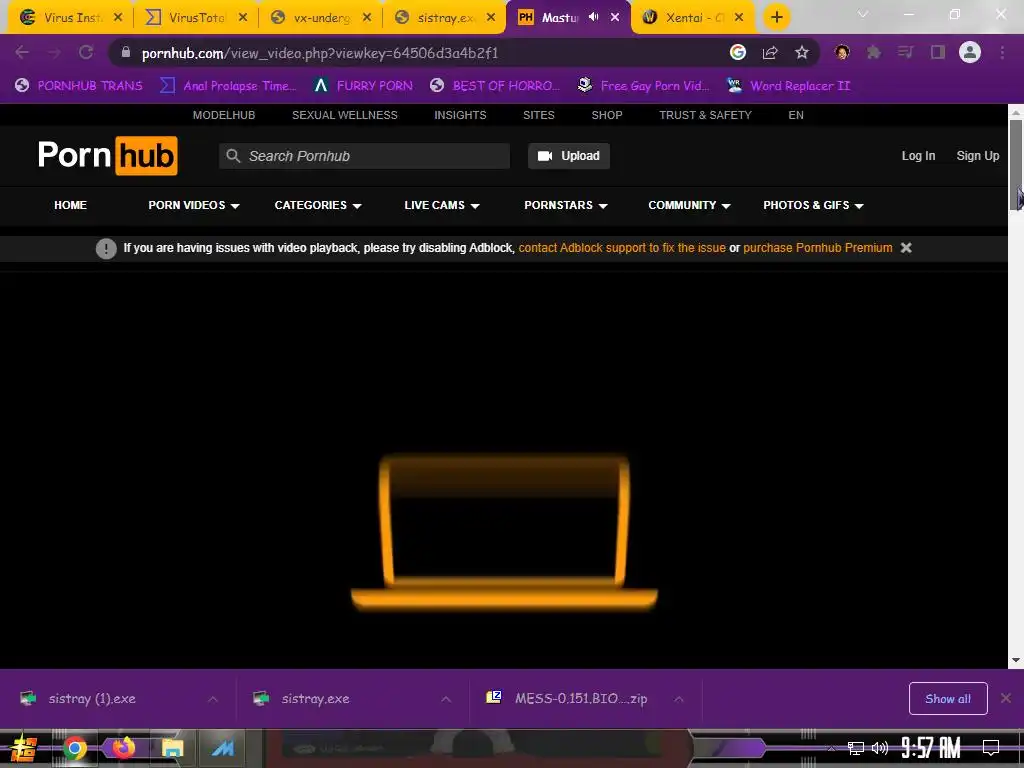Open the media controls icon in toolbar

point(906,52)
